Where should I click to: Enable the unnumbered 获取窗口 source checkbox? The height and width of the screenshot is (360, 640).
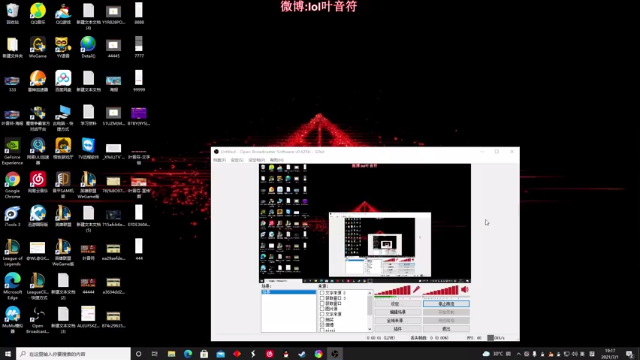click(x=322, y=304)
